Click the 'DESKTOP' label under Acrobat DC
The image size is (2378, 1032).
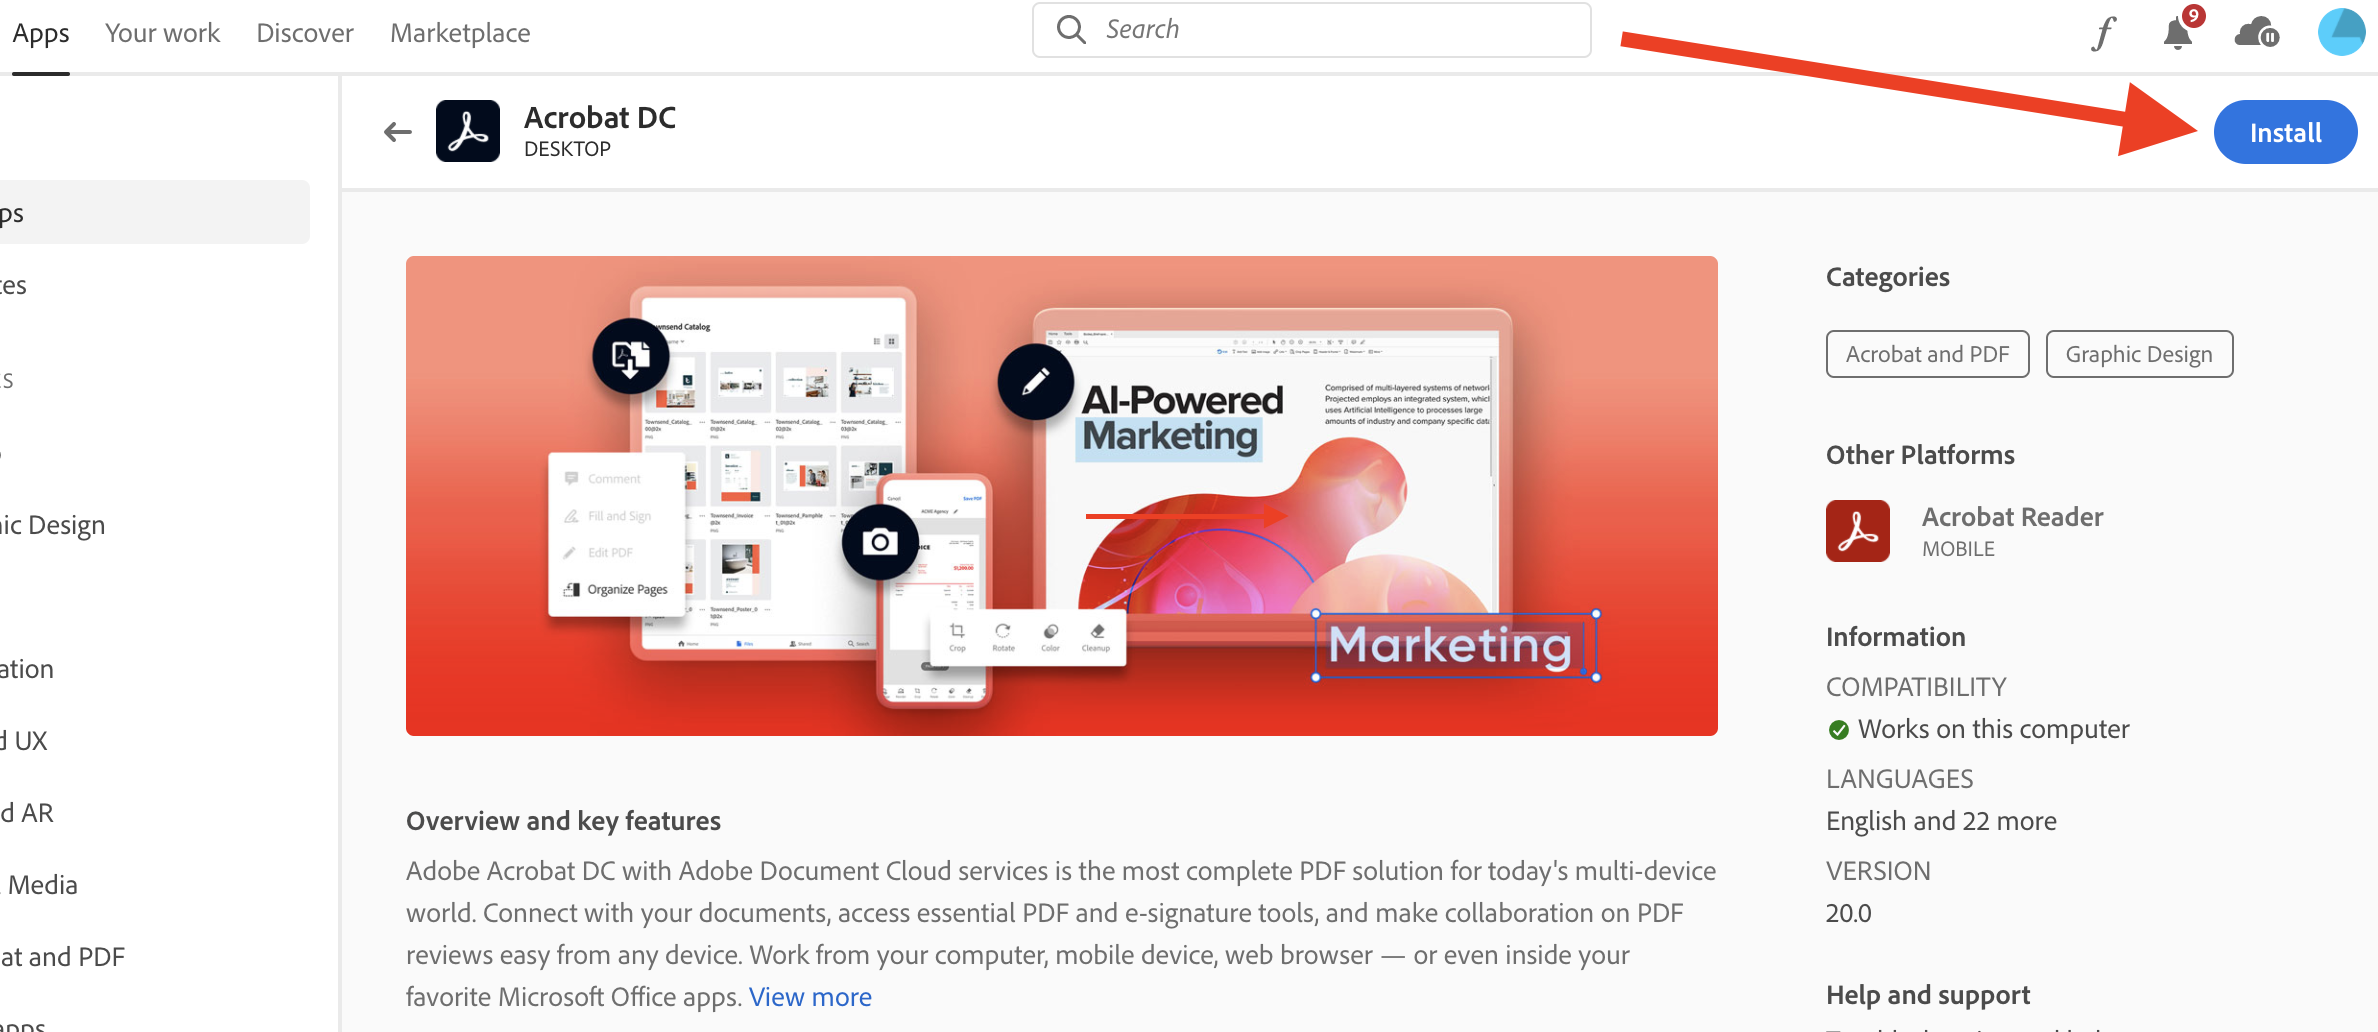click(567, 149)
